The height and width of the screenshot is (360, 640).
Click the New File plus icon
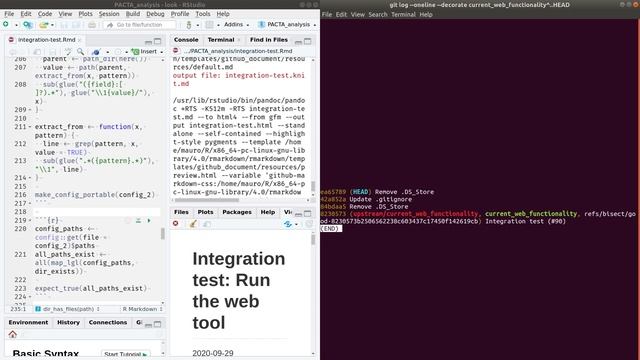6,24
